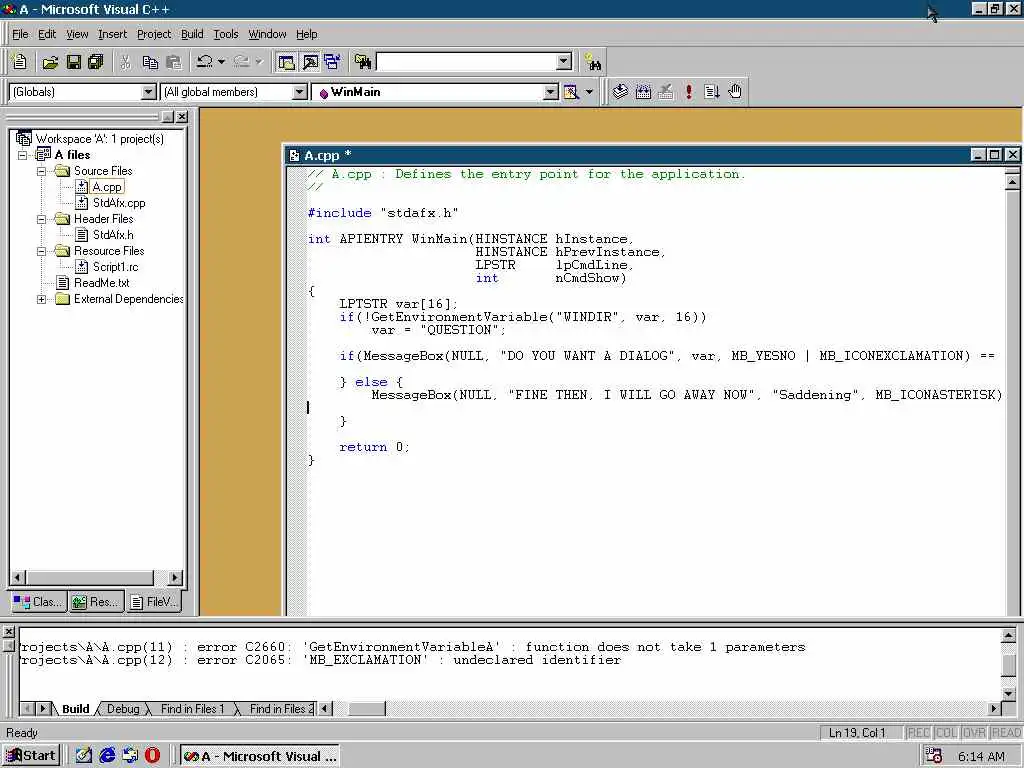Click the error C2660 line in output

(x=413, y=647)
